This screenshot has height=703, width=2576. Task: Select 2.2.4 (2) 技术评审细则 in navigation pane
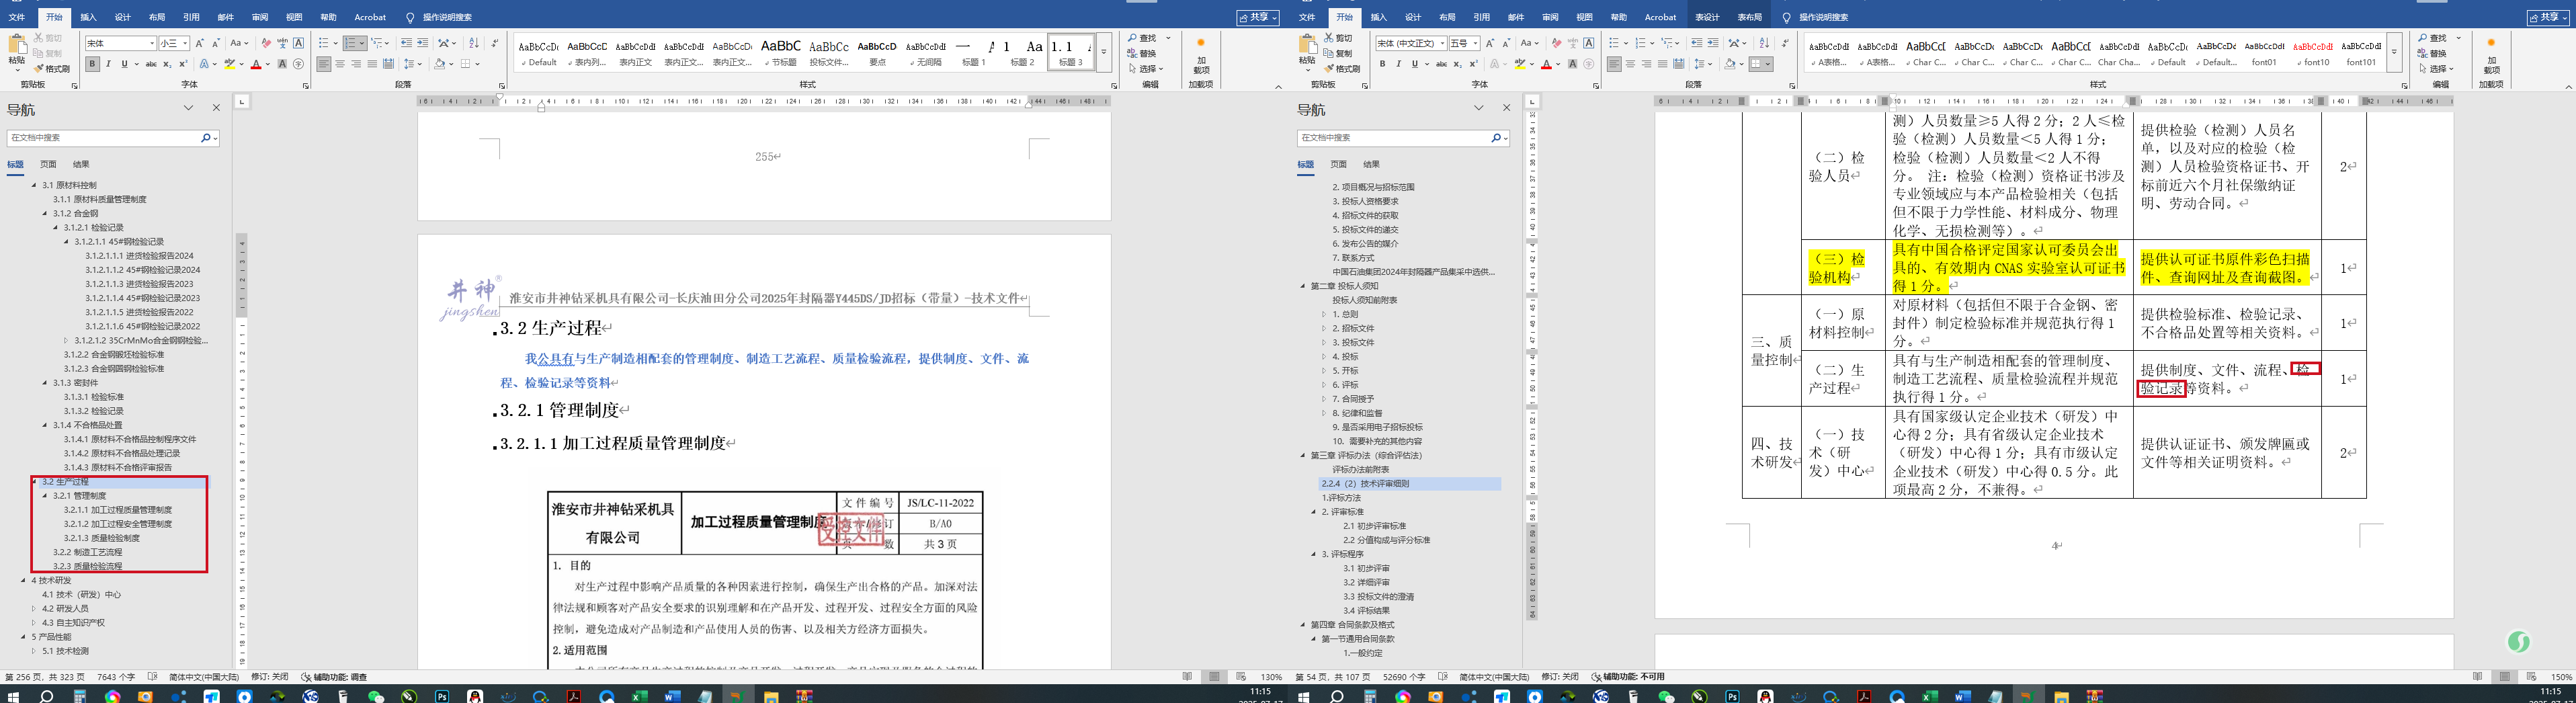1365,484
